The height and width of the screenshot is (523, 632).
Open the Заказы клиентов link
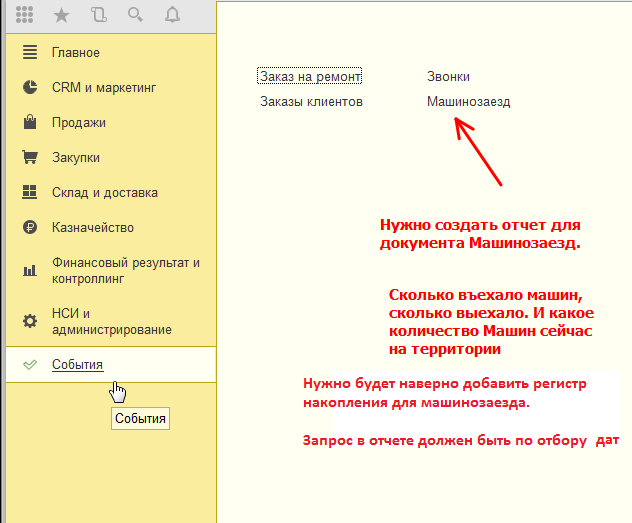(x=311, y=101)
